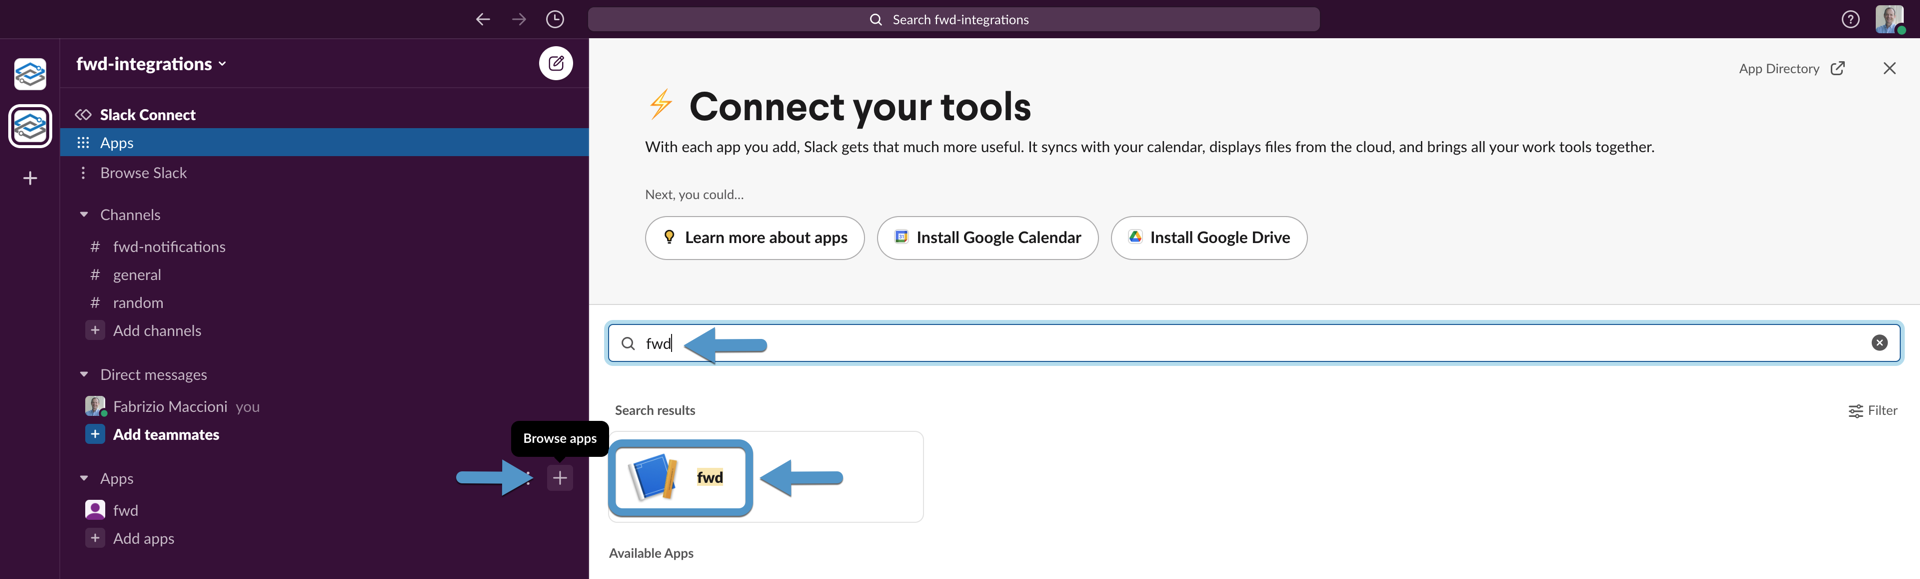Click Add channels
Image resolution: width=1920 pixels, height=579 pixels.
click(x=157, y=330)
